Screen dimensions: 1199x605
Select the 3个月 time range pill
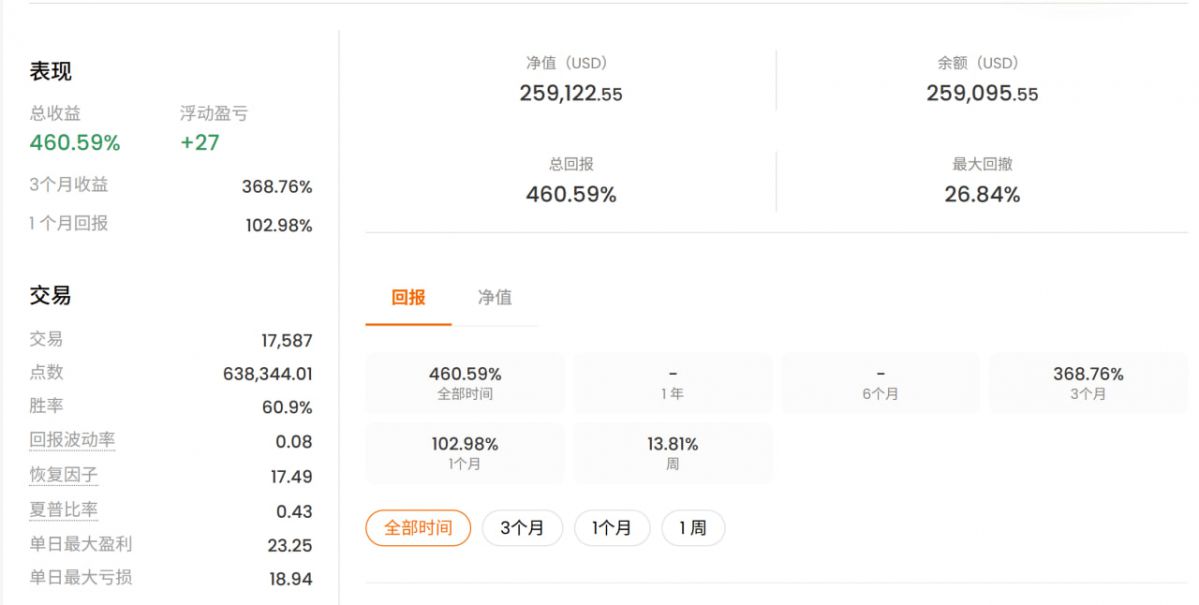click(x=522, y=528)
